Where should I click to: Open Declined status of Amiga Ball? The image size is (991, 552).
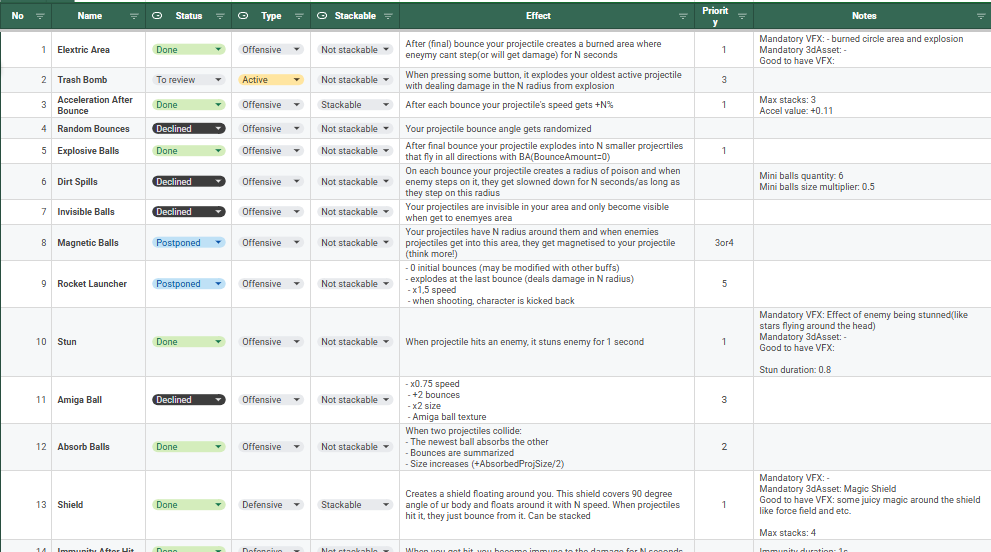(188, 400)
